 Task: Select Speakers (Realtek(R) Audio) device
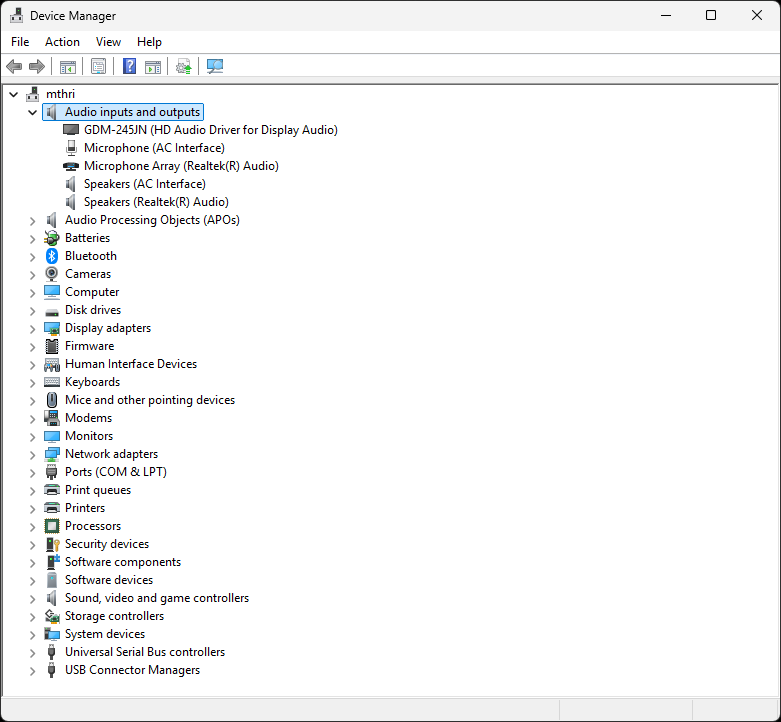coord(156,202)
